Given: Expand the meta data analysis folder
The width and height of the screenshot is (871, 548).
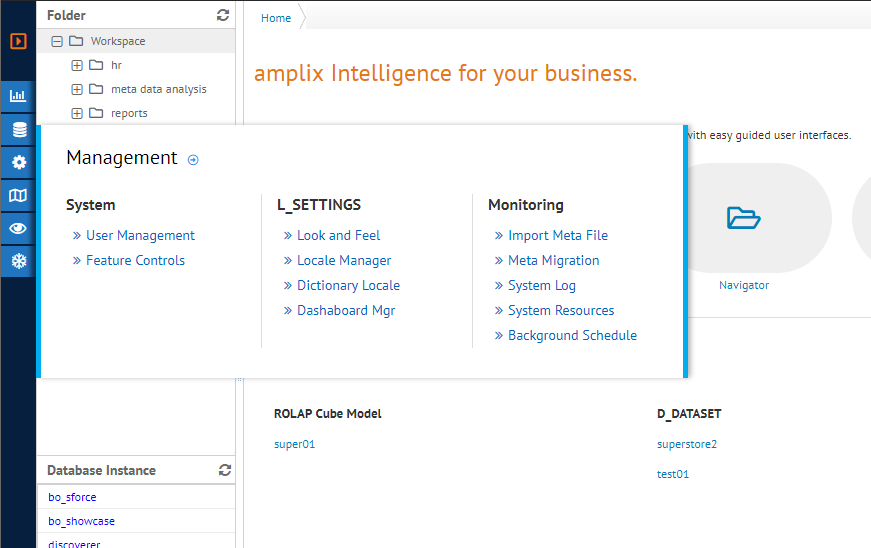Looking at the screenshot, I should click(x=77, y=89).
